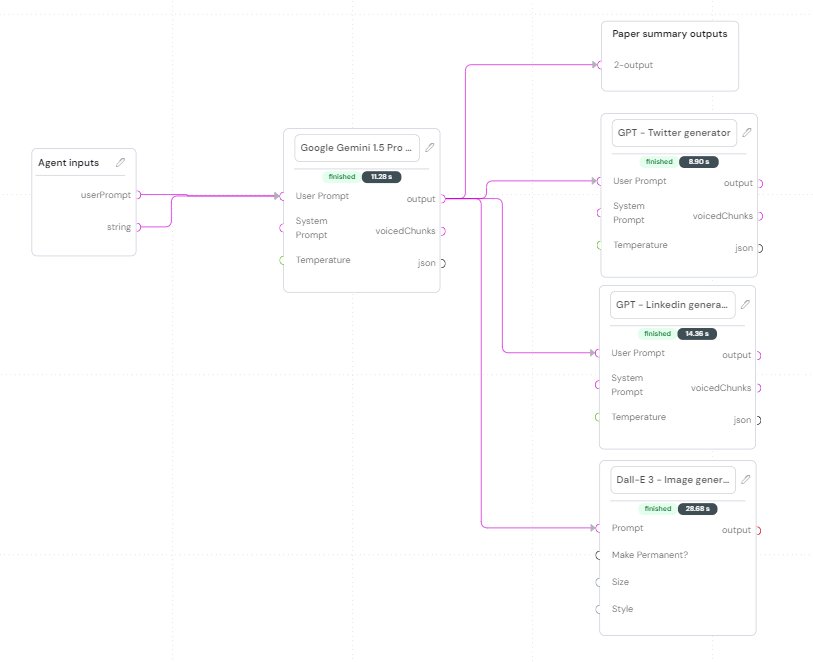Image resolution: width=813 pixels, height=662 pixels.
Task: Click the User Prompt input port on Gemini node
Action: [282, 196]
